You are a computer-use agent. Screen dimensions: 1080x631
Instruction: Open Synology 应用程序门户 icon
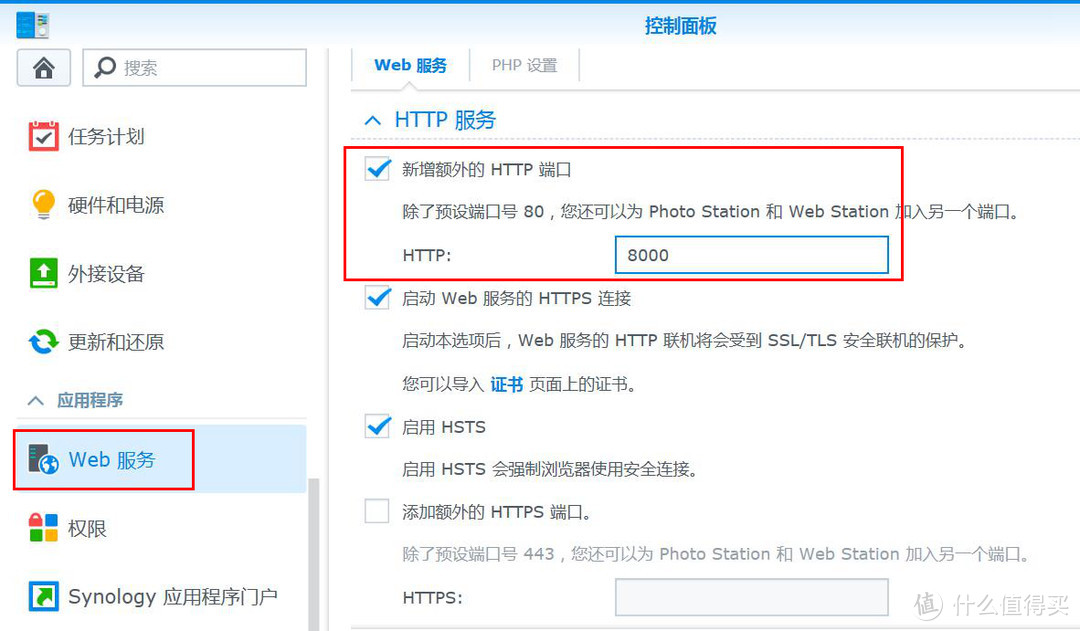pos(43,596)
